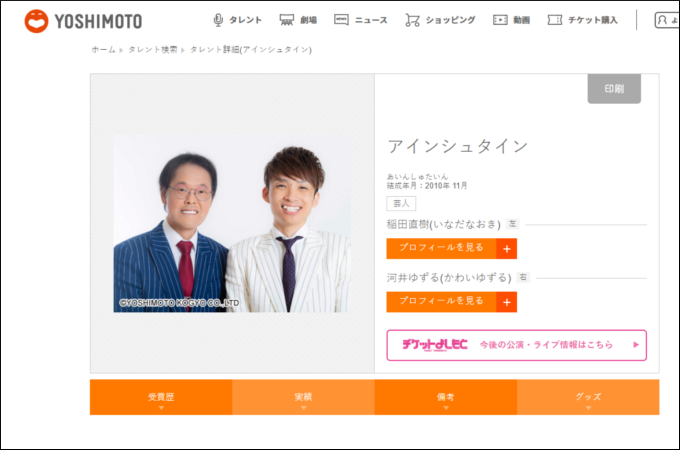Click the microphone icon beside タレント
This screenshot has height=450, width=680.
(218, 20)
